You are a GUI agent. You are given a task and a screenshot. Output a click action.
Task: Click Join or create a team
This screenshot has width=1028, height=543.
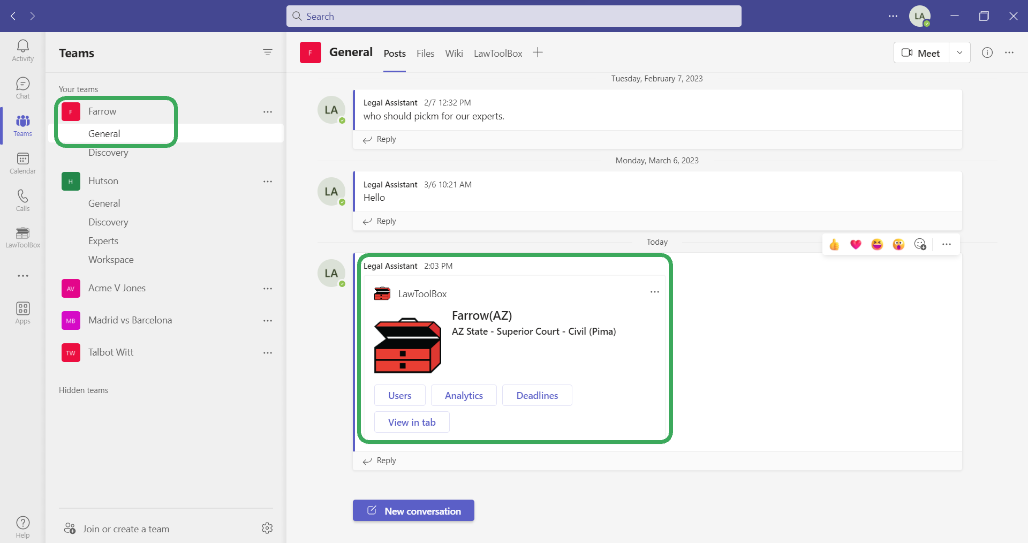click(x=117, y=529)
